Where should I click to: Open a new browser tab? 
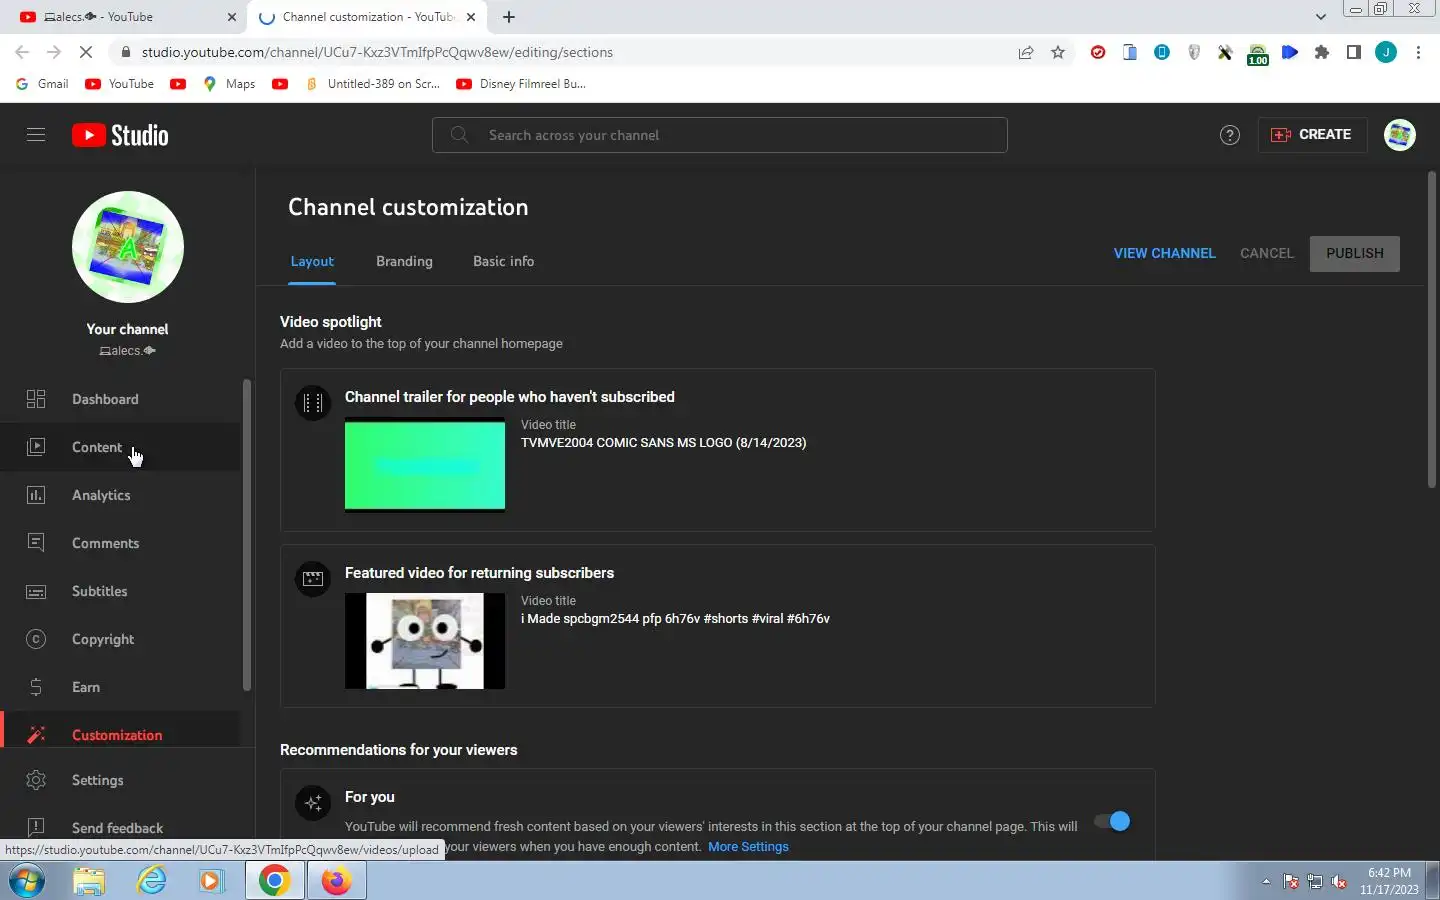point(509,17)
